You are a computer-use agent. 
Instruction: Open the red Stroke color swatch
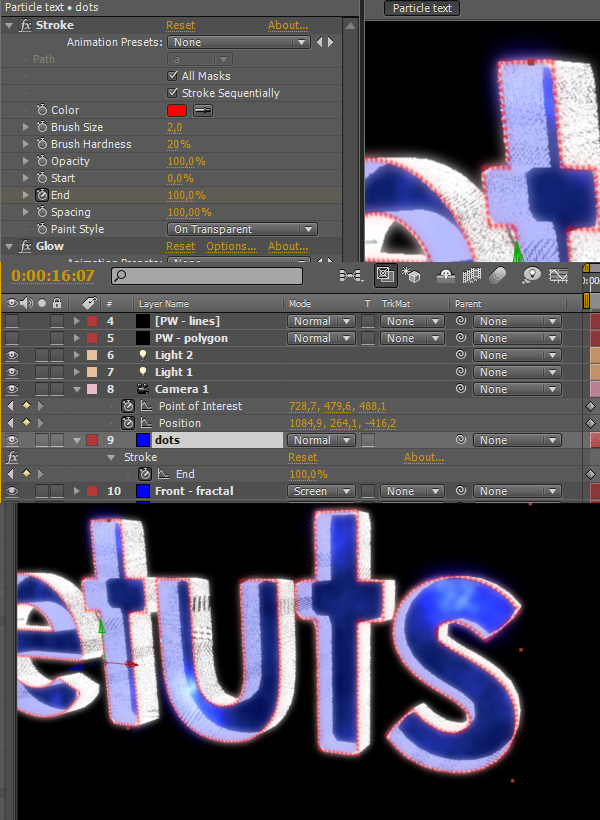177,110
